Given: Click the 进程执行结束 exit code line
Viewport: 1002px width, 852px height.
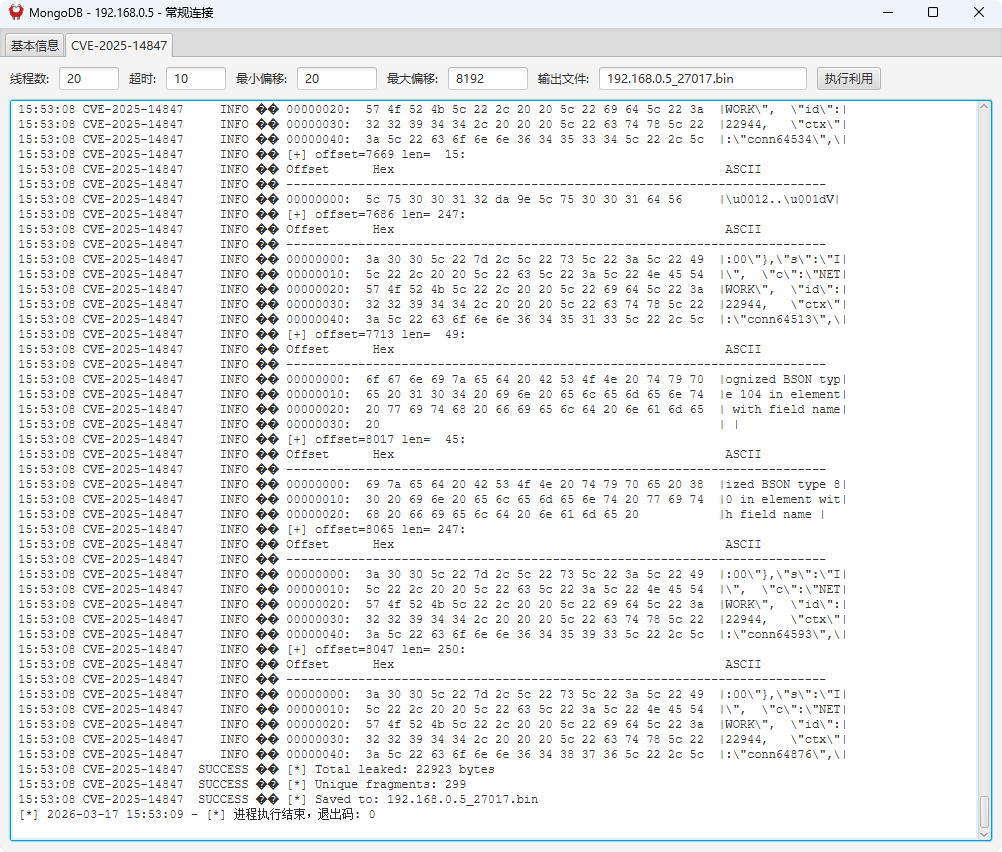Looking at the screenshot, I should (197, 814).
